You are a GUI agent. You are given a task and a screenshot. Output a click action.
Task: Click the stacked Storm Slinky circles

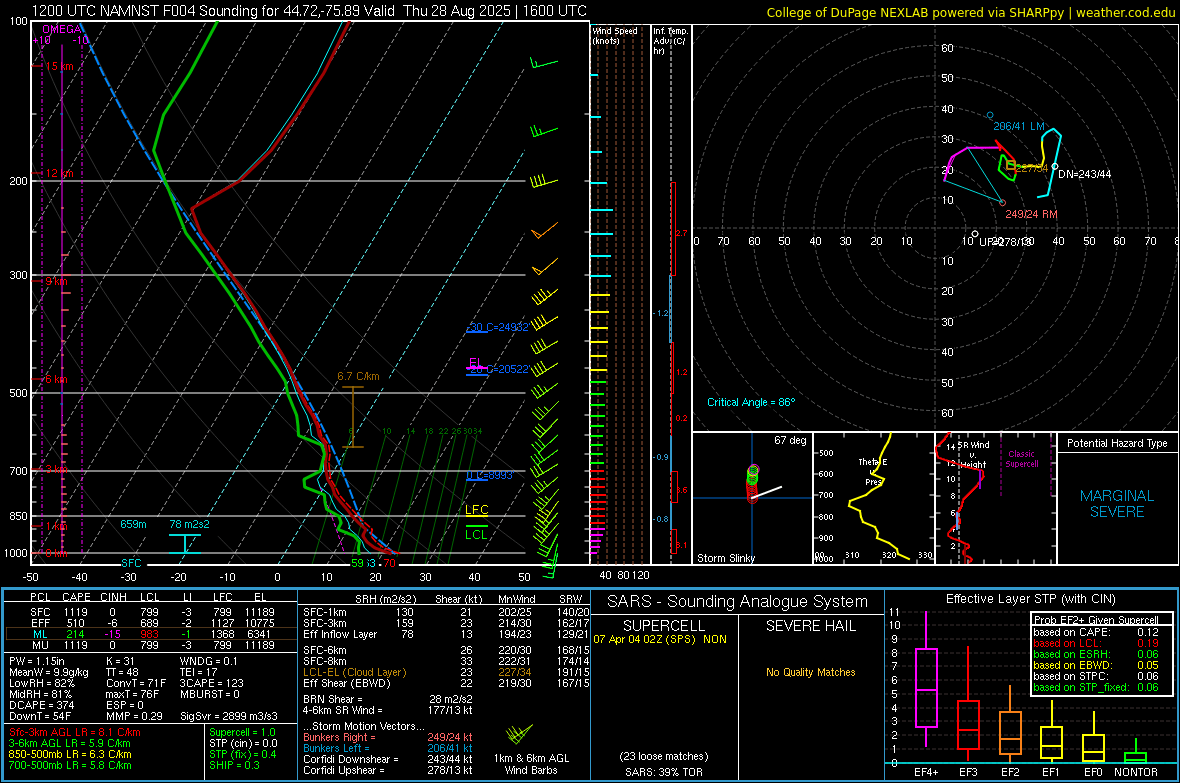coord(753,483)
